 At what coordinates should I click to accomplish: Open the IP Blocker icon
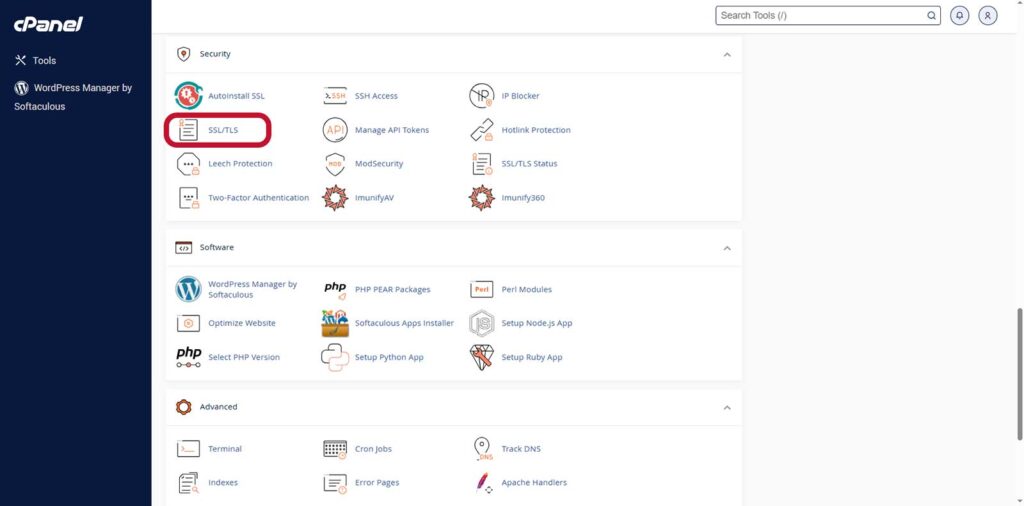point(482,95)
